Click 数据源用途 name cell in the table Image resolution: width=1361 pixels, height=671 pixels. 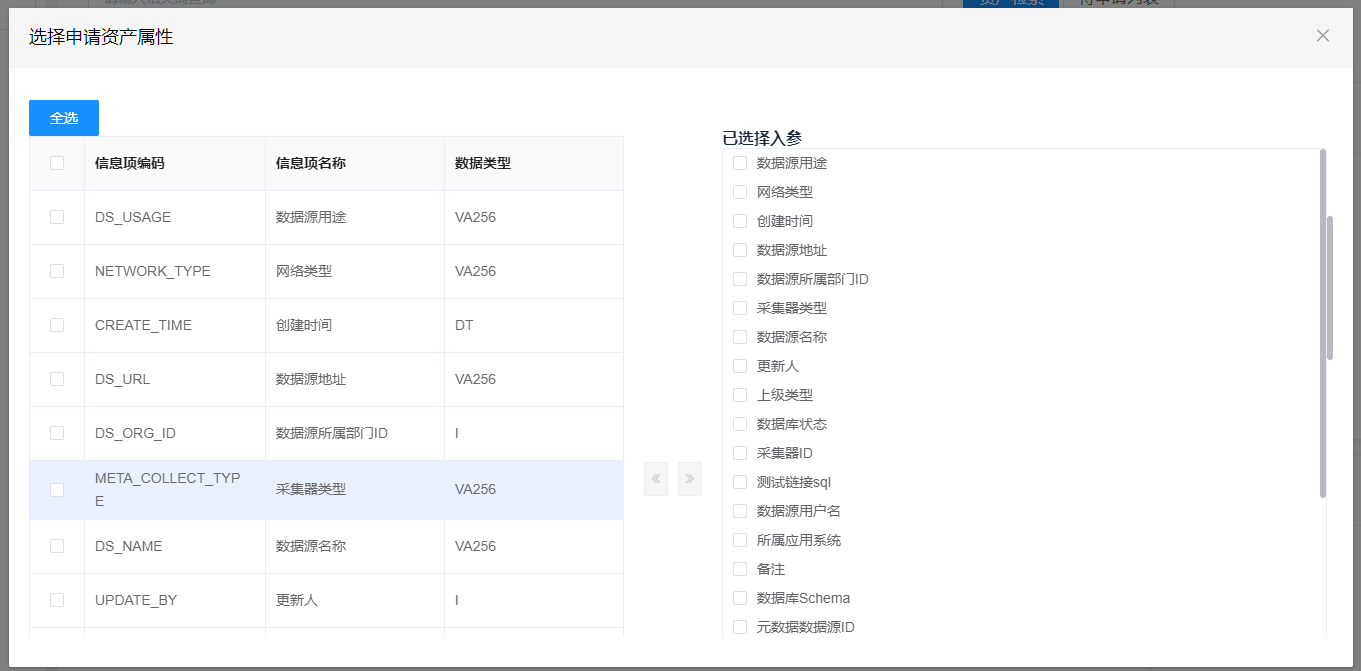(355, 217)
